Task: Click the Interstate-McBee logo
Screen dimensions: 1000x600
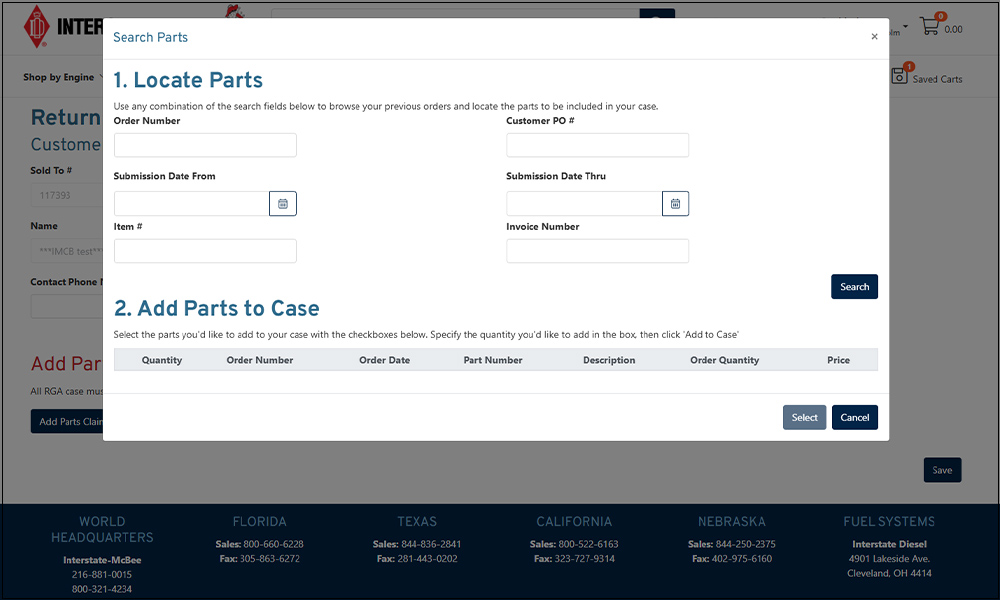Action: [x=62, y=27]
